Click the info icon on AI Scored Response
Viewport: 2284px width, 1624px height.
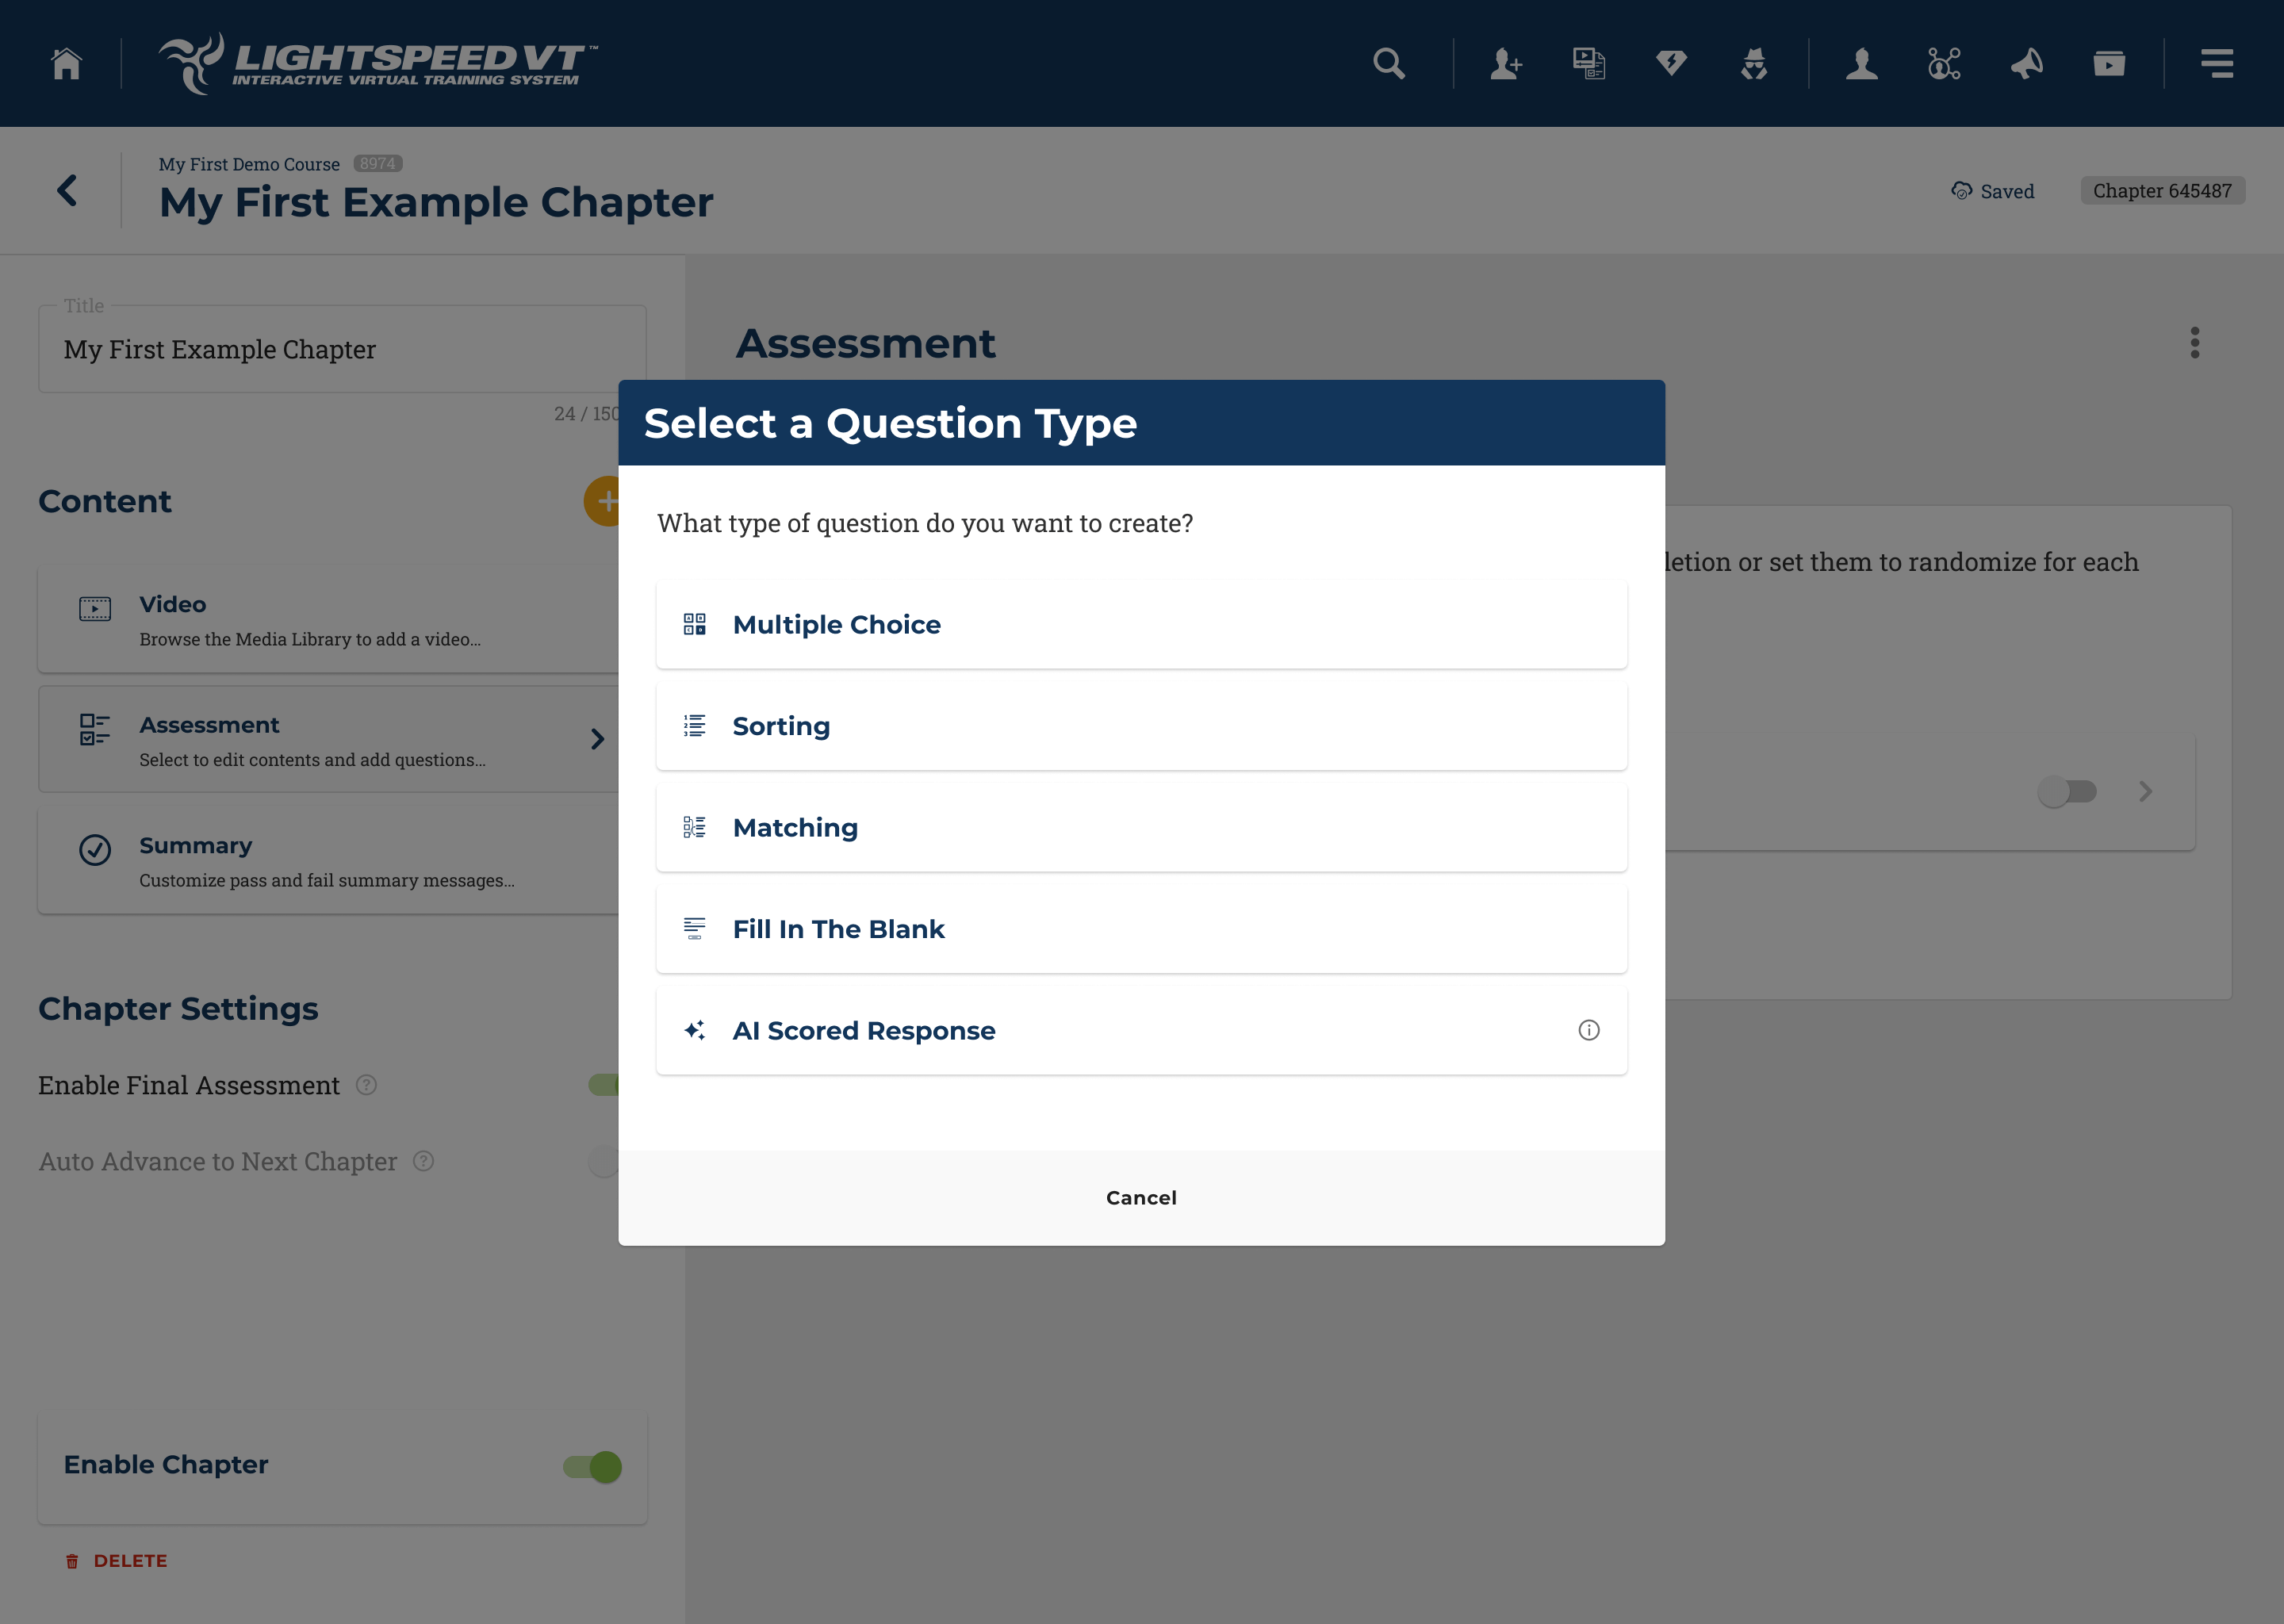tap(1590, 1030)
